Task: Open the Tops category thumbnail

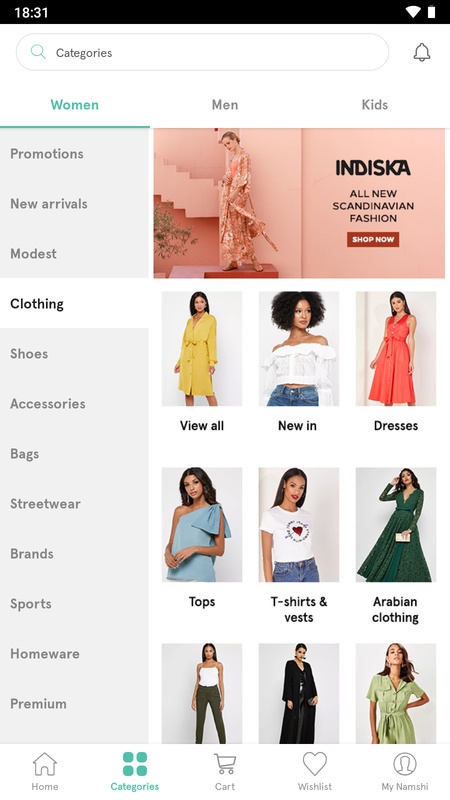Action: coord(202,524)
